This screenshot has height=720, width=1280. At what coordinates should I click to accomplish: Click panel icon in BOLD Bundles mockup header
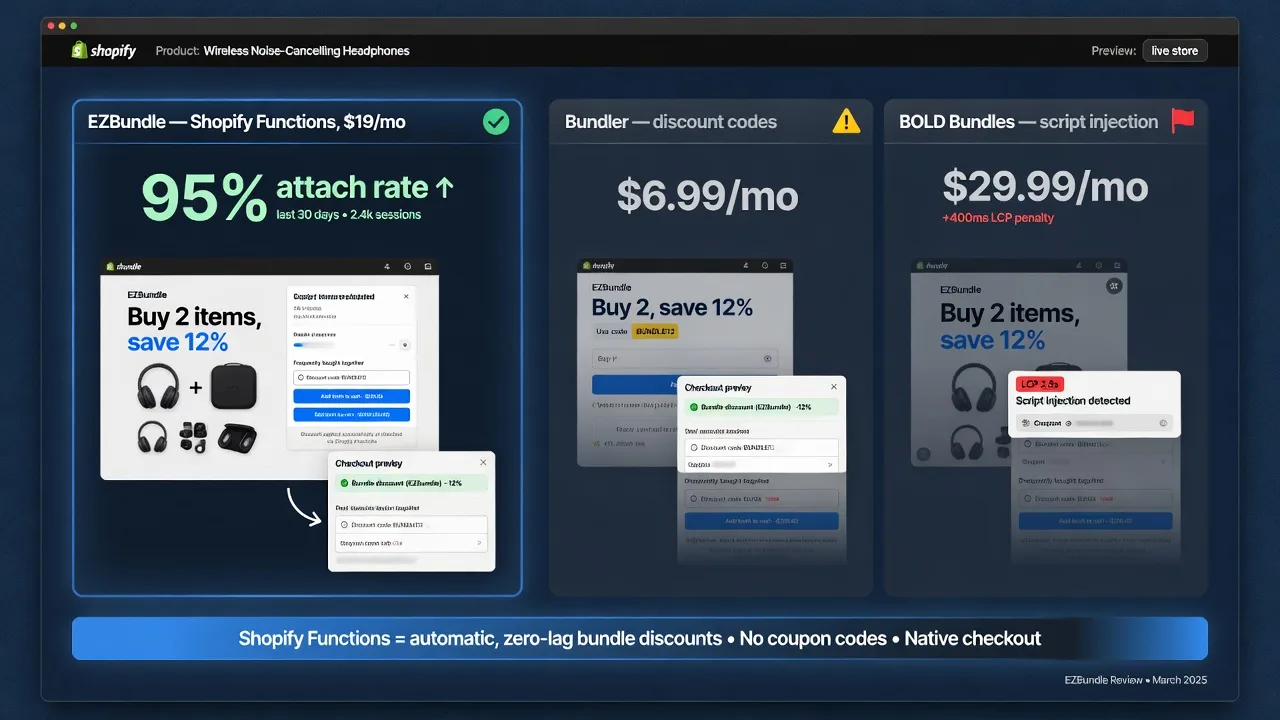pyautogui.click(x=1117, y=265)
